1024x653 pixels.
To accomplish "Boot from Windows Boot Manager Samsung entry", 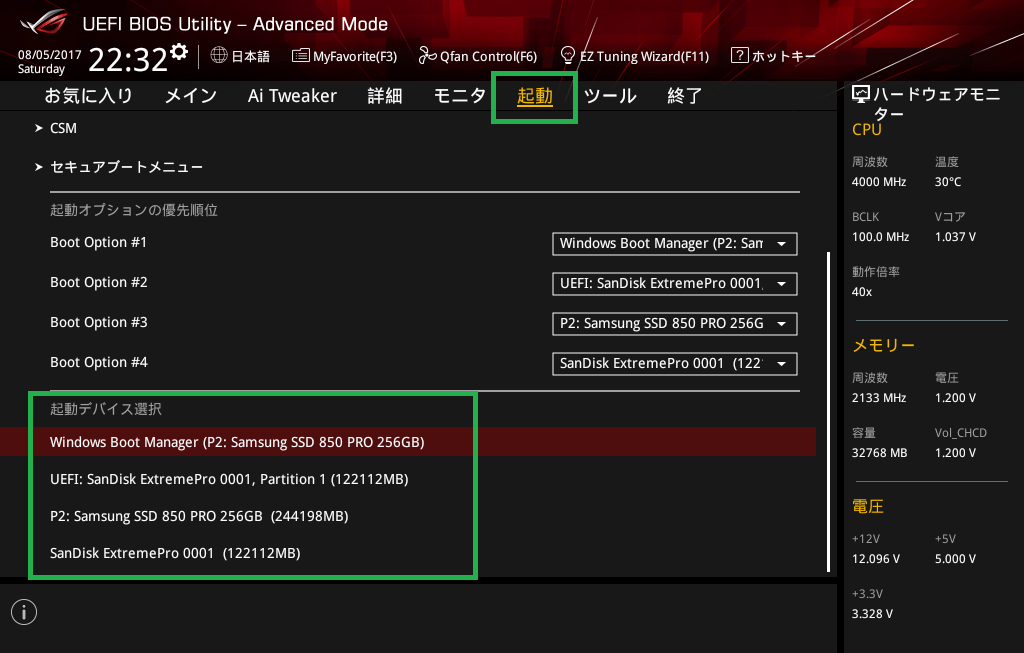I will tap(408, 442).
